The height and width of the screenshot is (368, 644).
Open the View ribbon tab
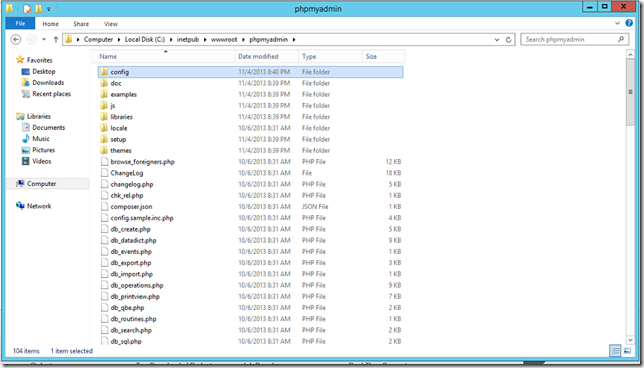pyautogui.click(x=111, y=24)
